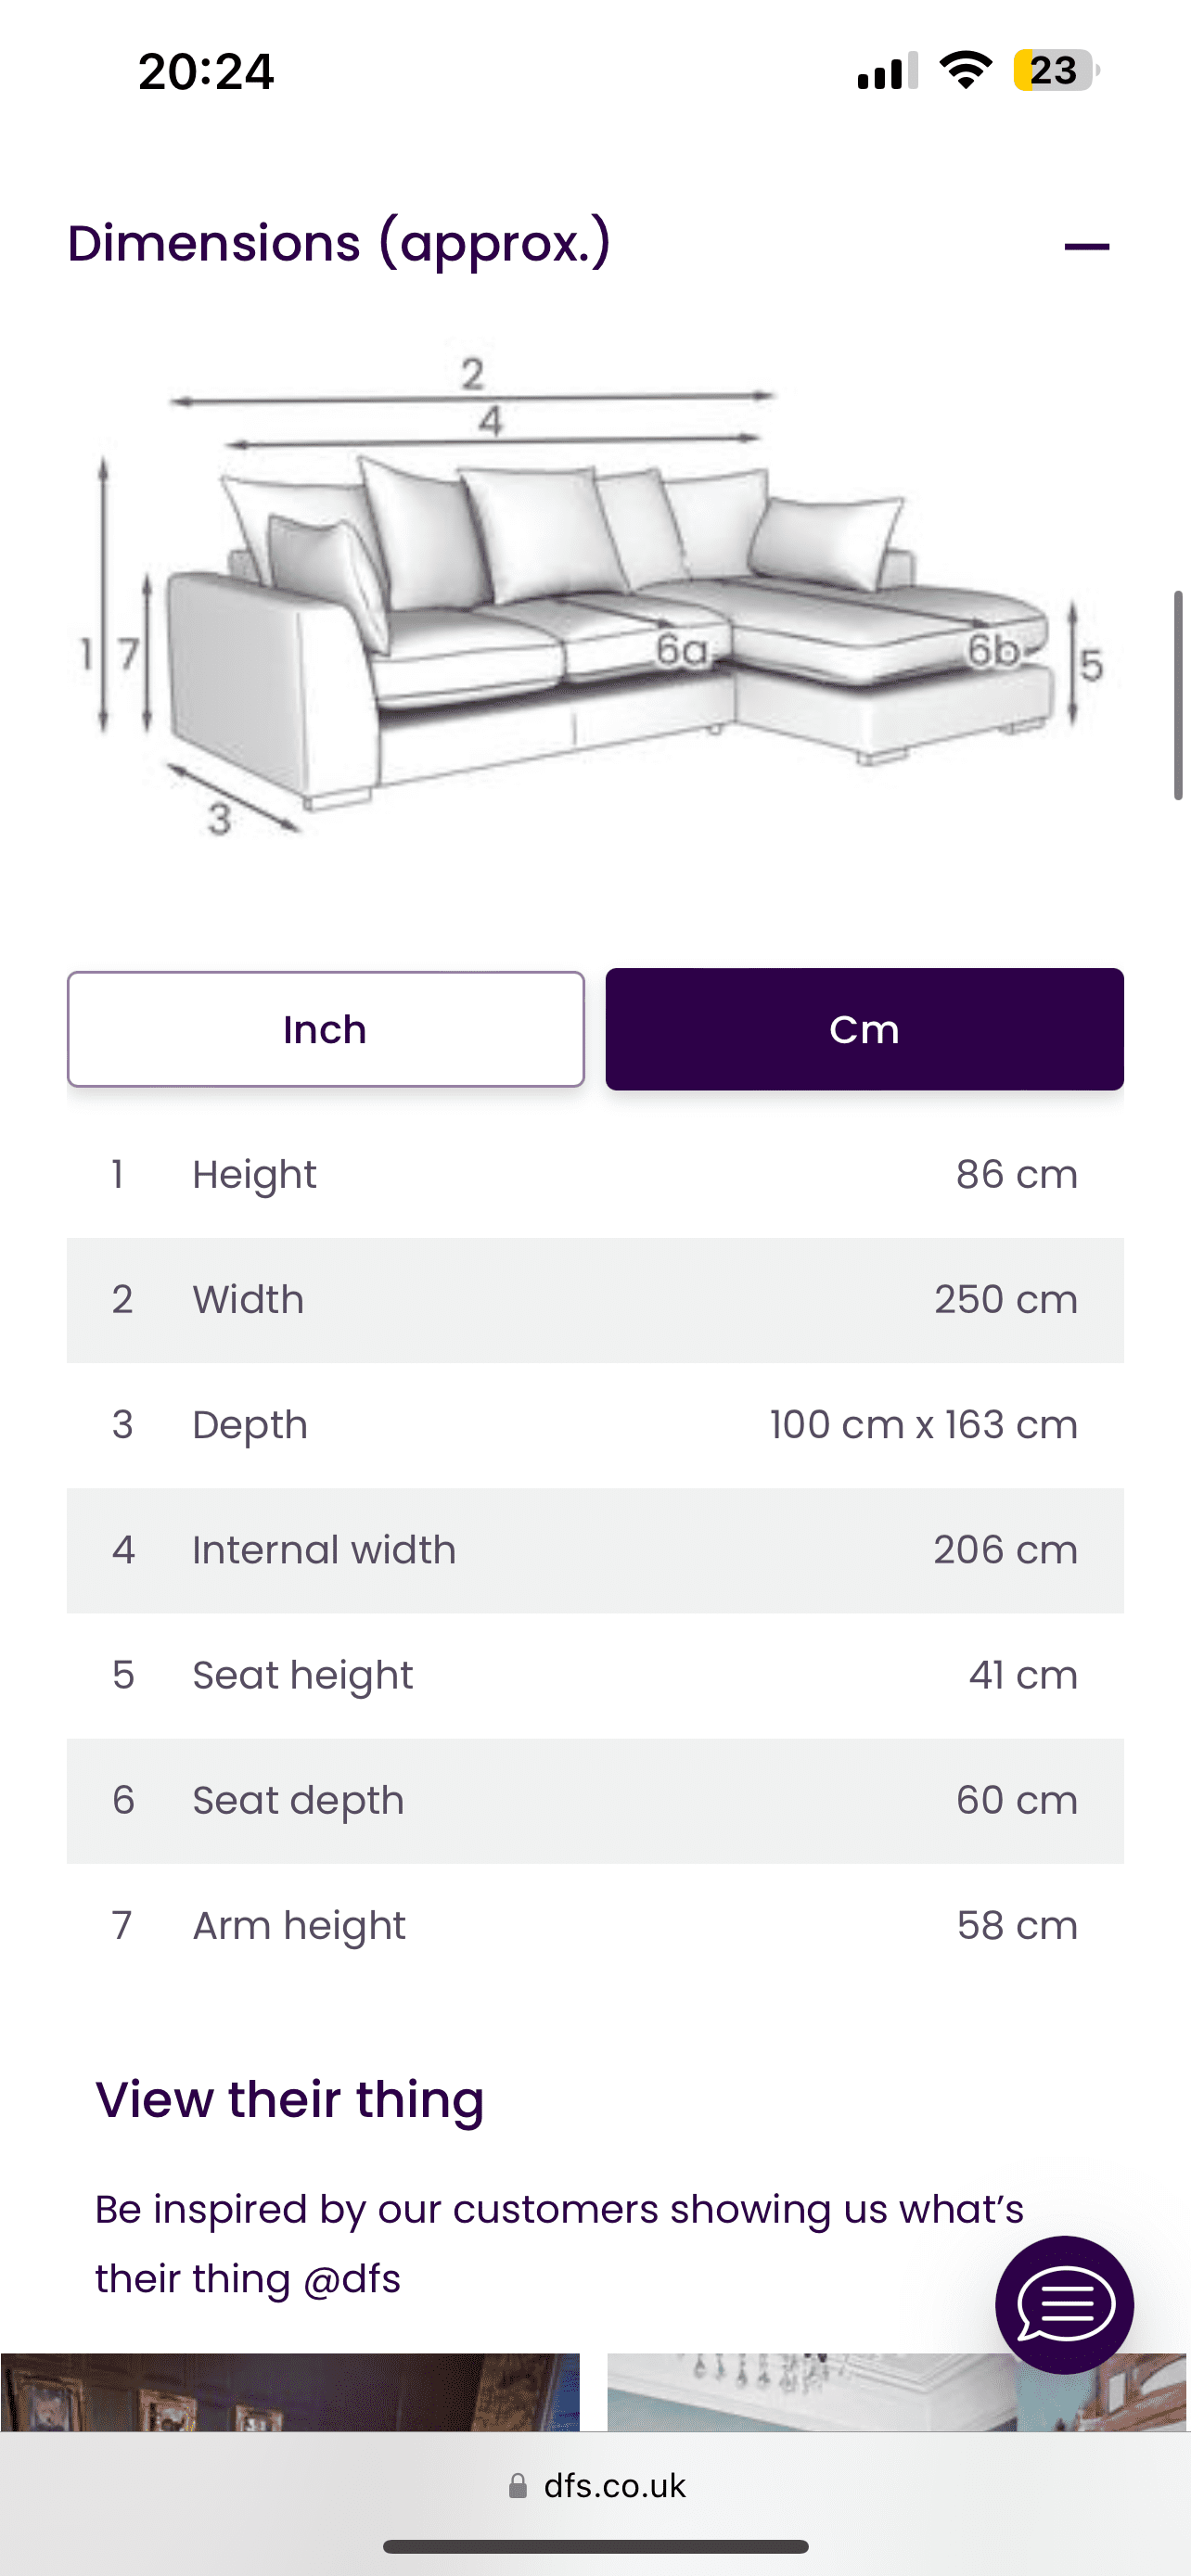Tap the 20:24 clock in status bar
The width and height of the screenshot is (1191, 2576).
point(206,72)
